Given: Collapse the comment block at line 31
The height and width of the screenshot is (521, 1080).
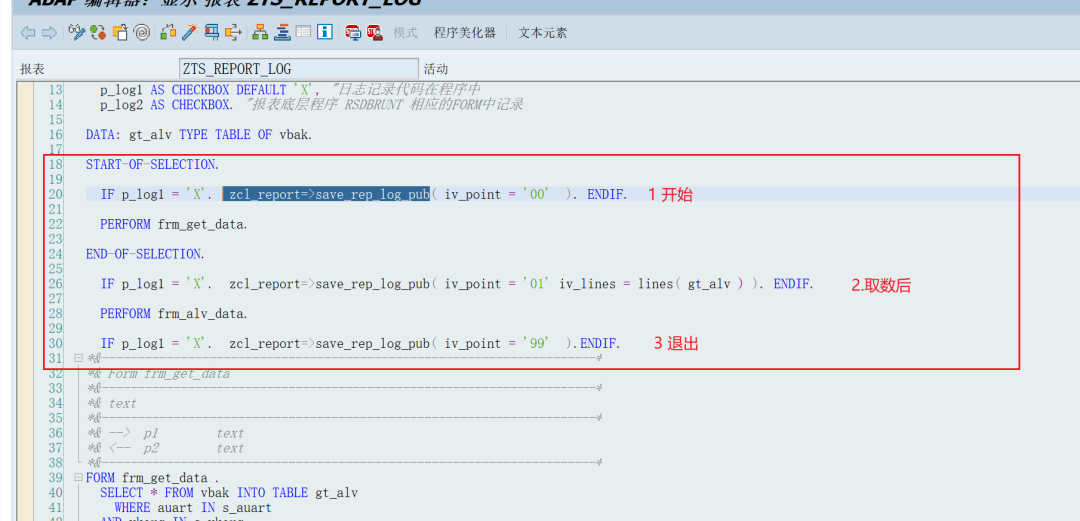Looking at the screenshot, I should [78, 358].
